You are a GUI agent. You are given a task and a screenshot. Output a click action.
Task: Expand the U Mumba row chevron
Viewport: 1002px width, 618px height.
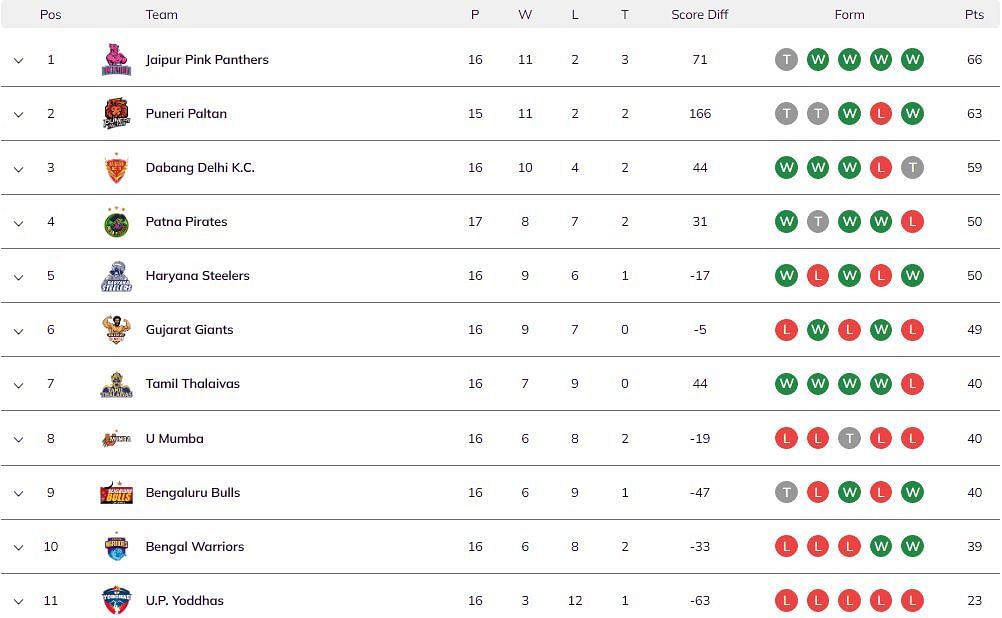[x=18, y=439]
